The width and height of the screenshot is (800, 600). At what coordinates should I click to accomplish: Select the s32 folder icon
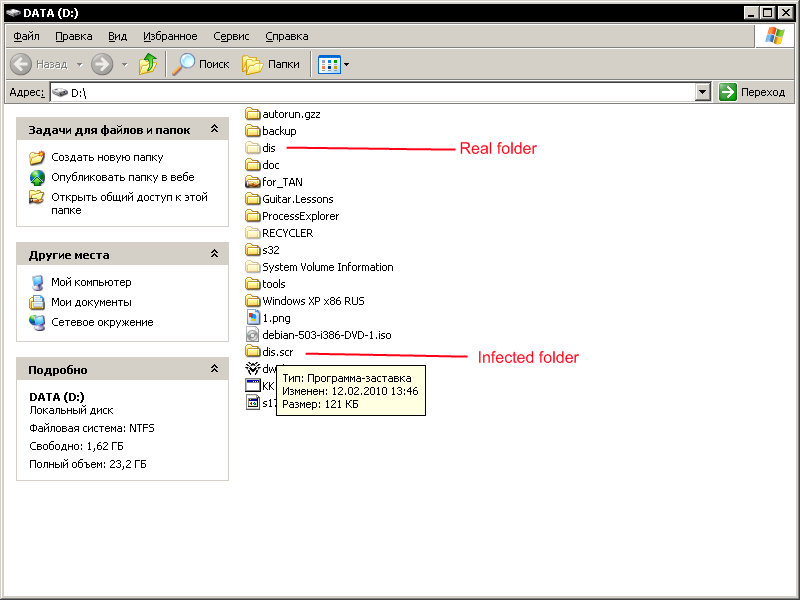[x=253, y=249]
